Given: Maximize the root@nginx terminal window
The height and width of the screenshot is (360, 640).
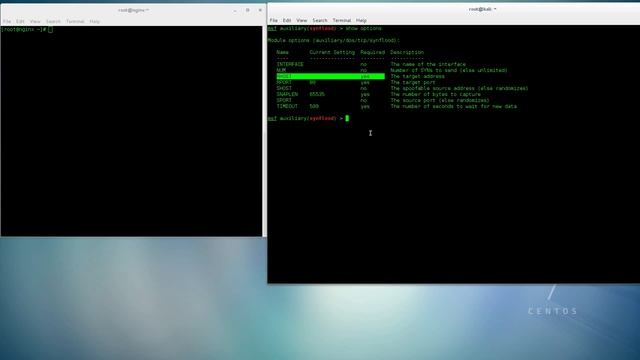Looking at the screenshot, I should pyautogui.click(x=247, y=10).
